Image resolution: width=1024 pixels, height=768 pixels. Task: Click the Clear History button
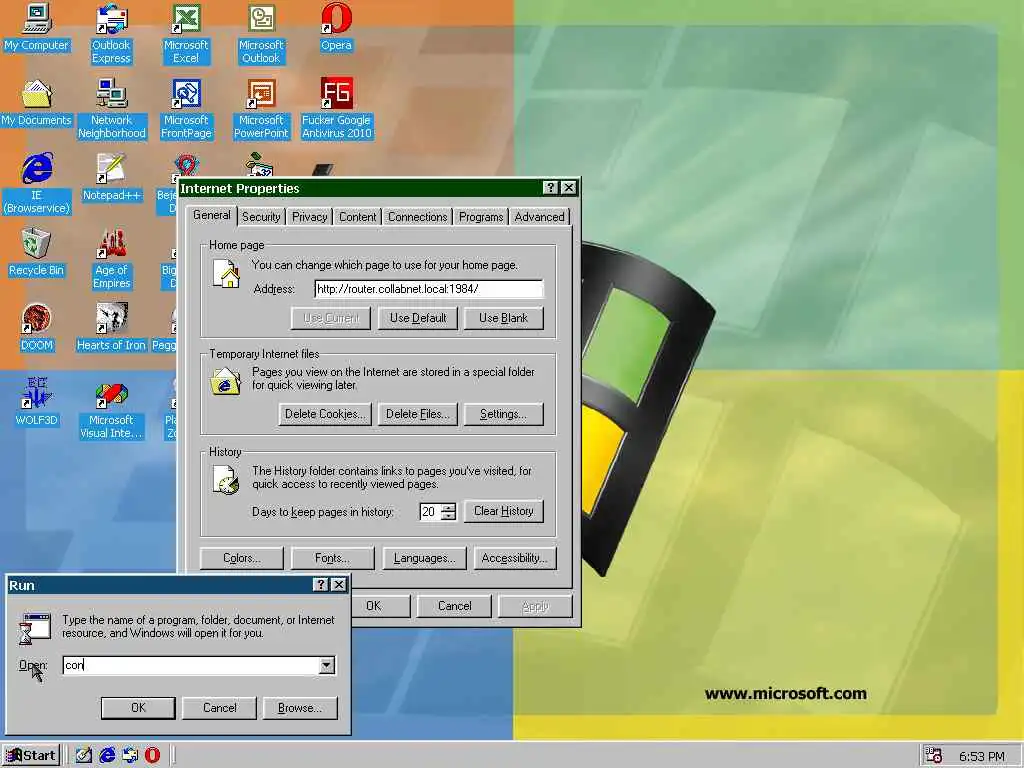[x=504, y=511]
